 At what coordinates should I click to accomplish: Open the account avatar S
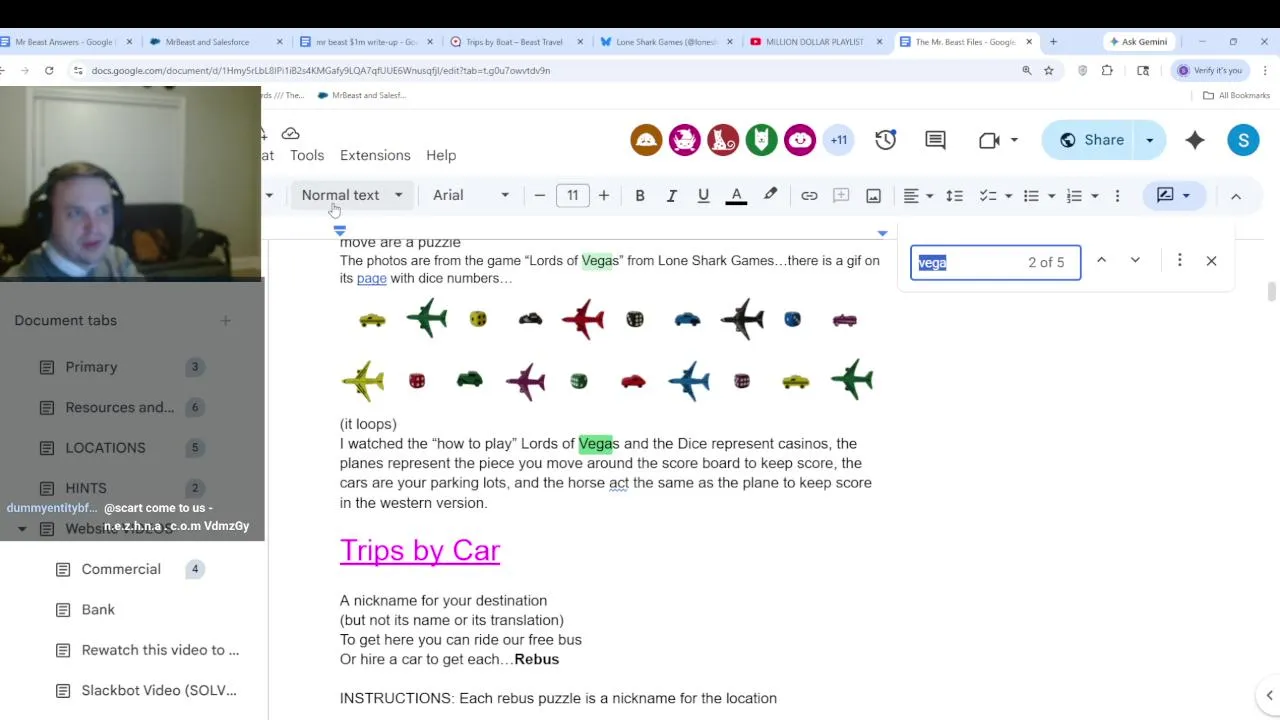point(1243,140)
